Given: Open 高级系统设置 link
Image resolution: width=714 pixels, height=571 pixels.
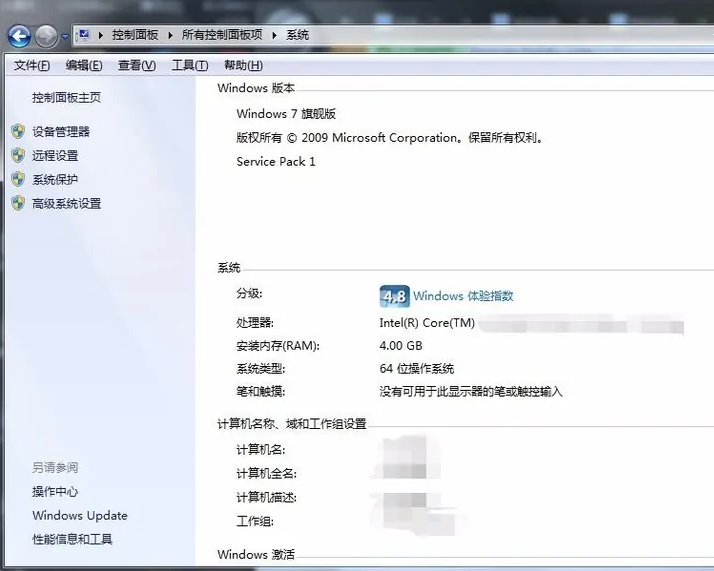Looking at the screenshot, I should coord(66,204).
